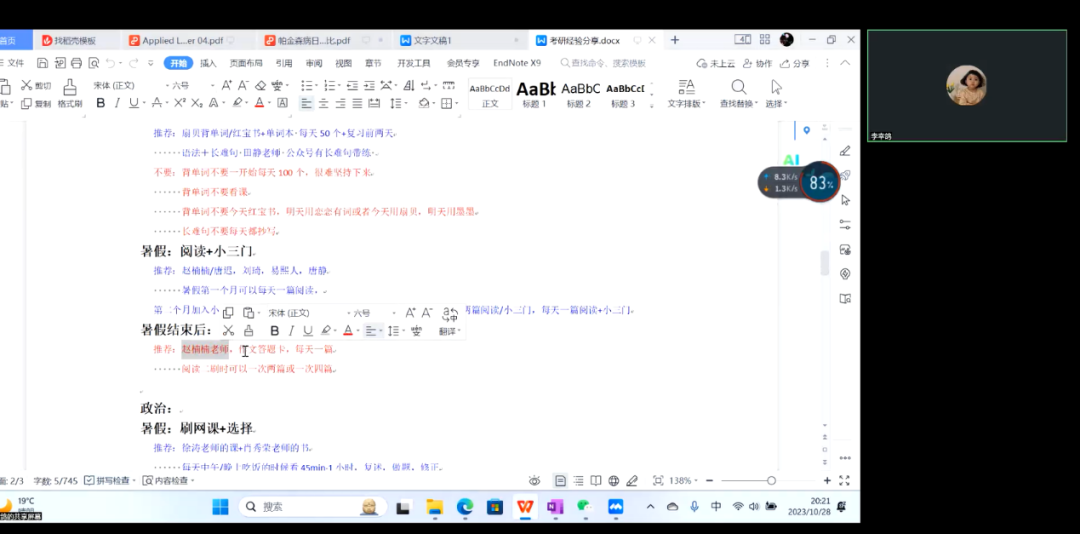
Task: Click the Italic button in the ribbon
Action: coord(117,103)
